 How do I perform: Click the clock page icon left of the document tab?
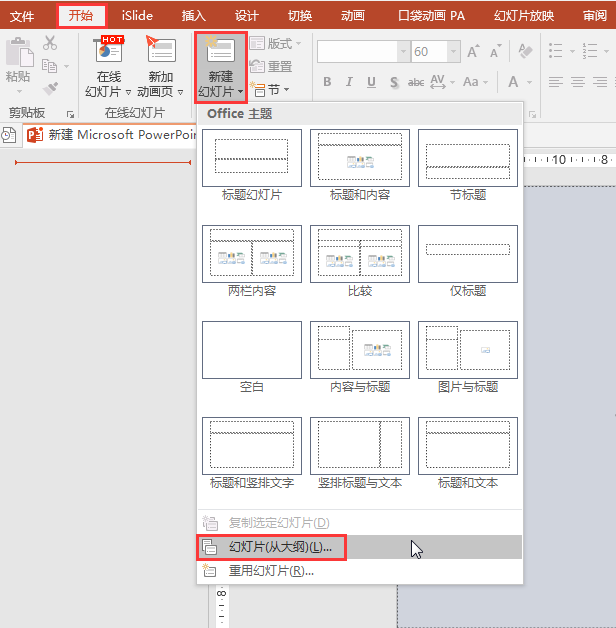pyautogui.click(x=9, y=135)
